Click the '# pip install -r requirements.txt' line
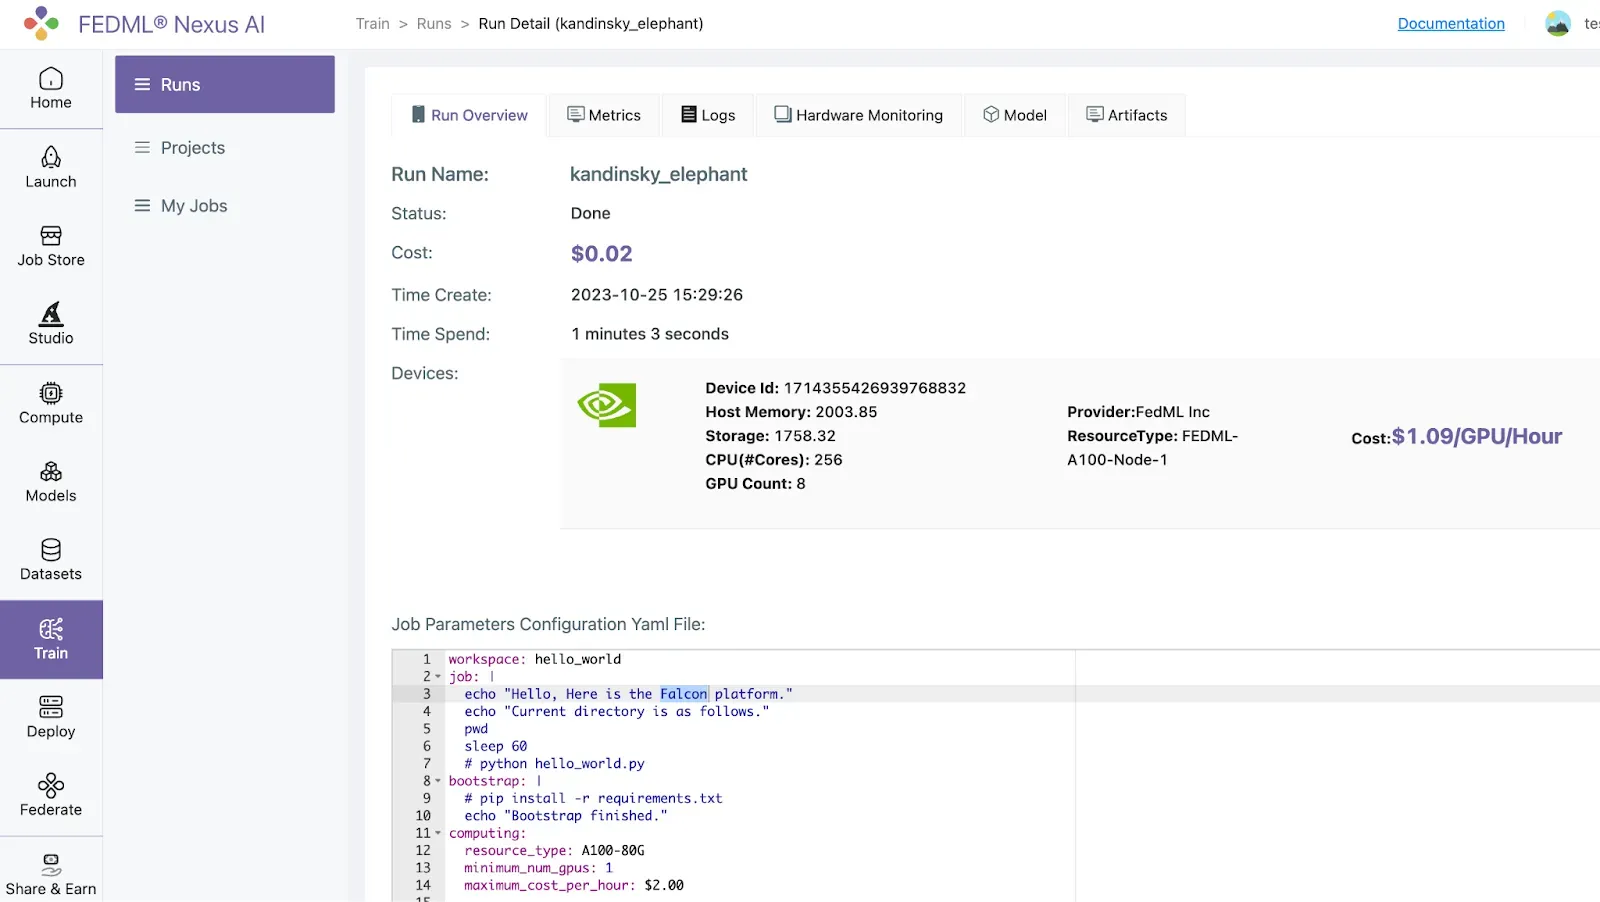The width and height of the screenshot is (1600, 902). (x=593, y=799)
